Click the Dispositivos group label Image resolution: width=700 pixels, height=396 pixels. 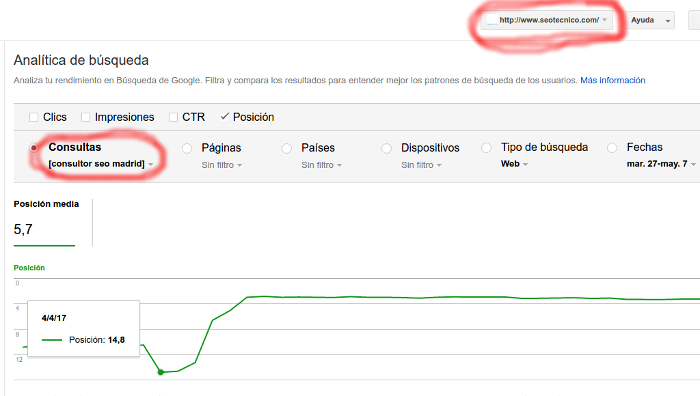[x=430, y=148]
